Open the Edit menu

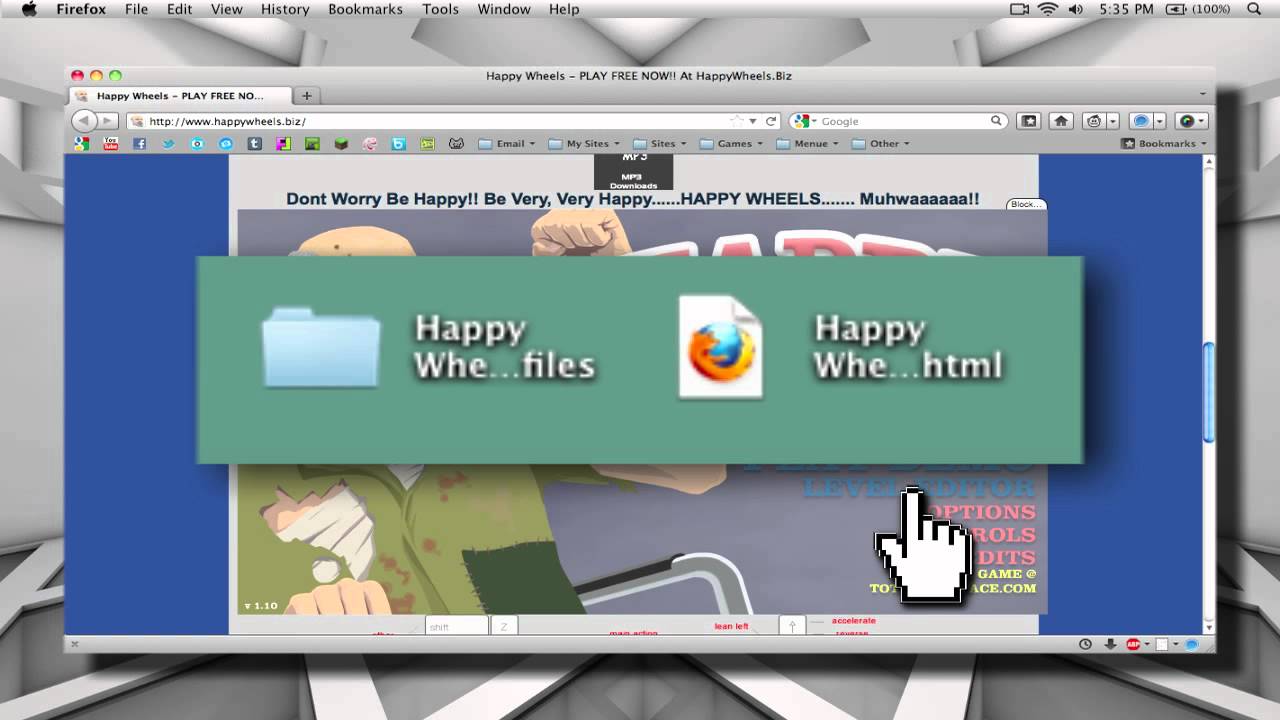[x=180, y=9]
